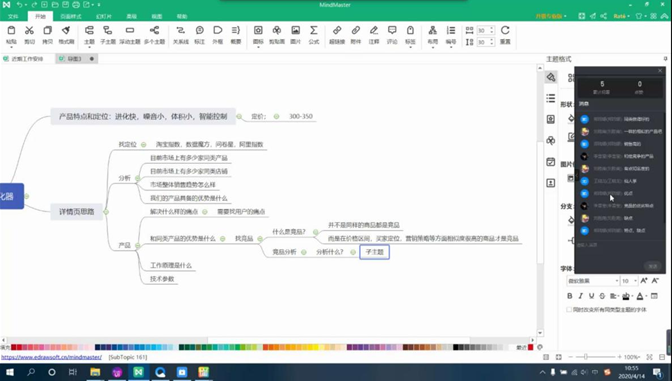Insert a 浮动主题 floating topic
The height and width of the screenshot is (381, 672).
click(x=129, y=35)
